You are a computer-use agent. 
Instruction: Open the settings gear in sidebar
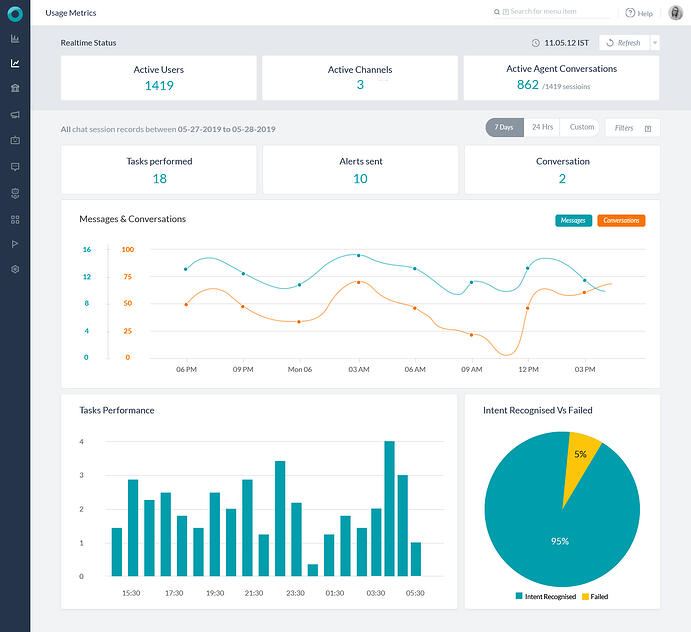coord(15,270)
